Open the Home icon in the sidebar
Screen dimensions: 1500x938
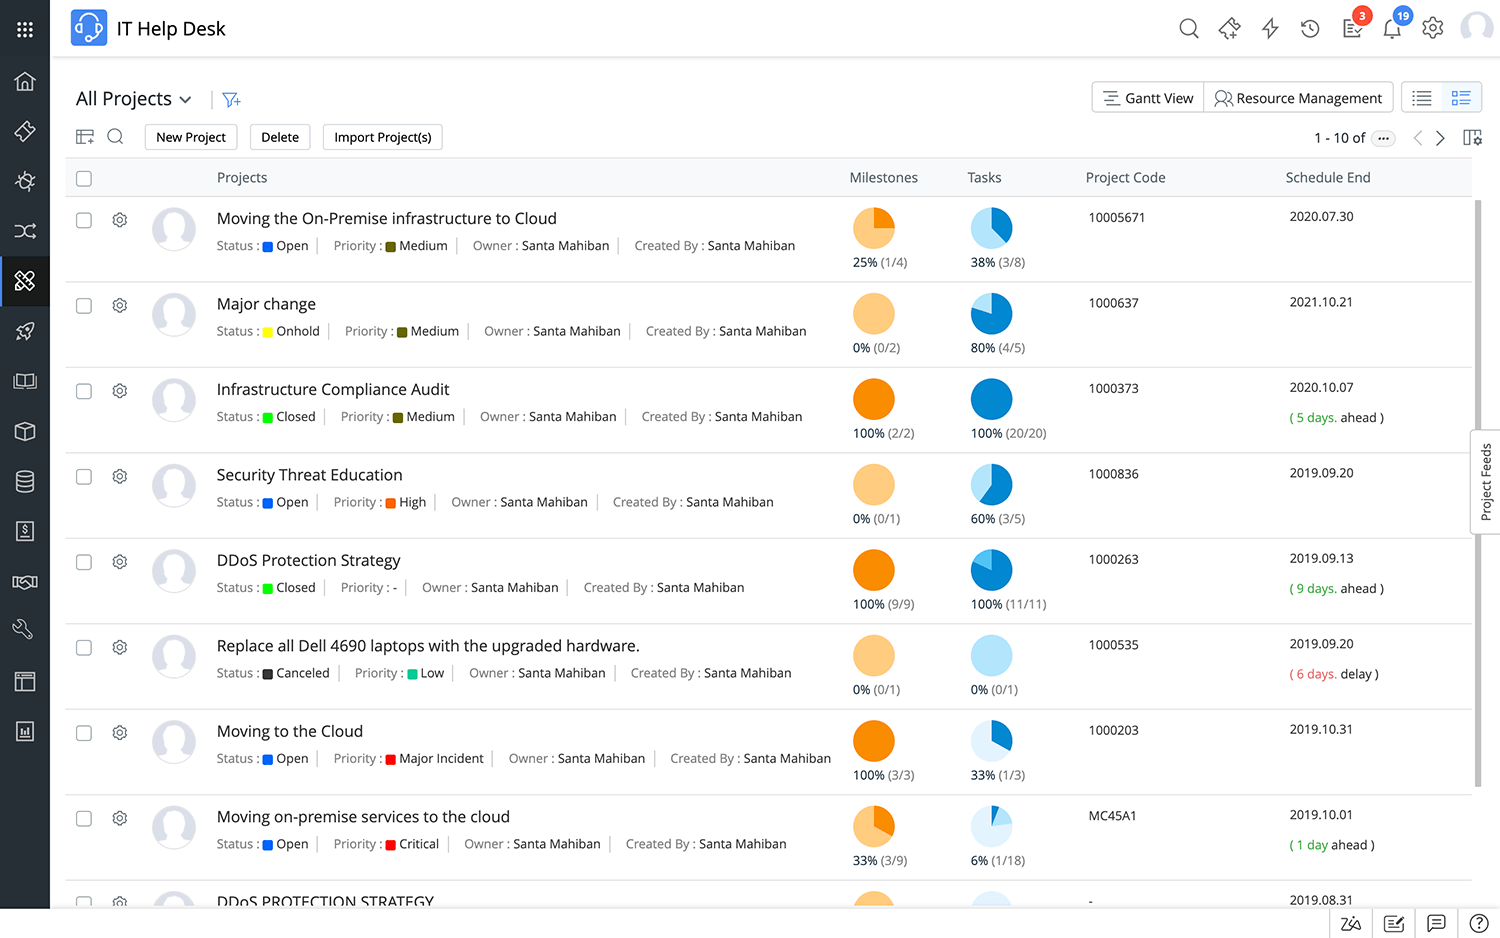(x=25, y=81)
